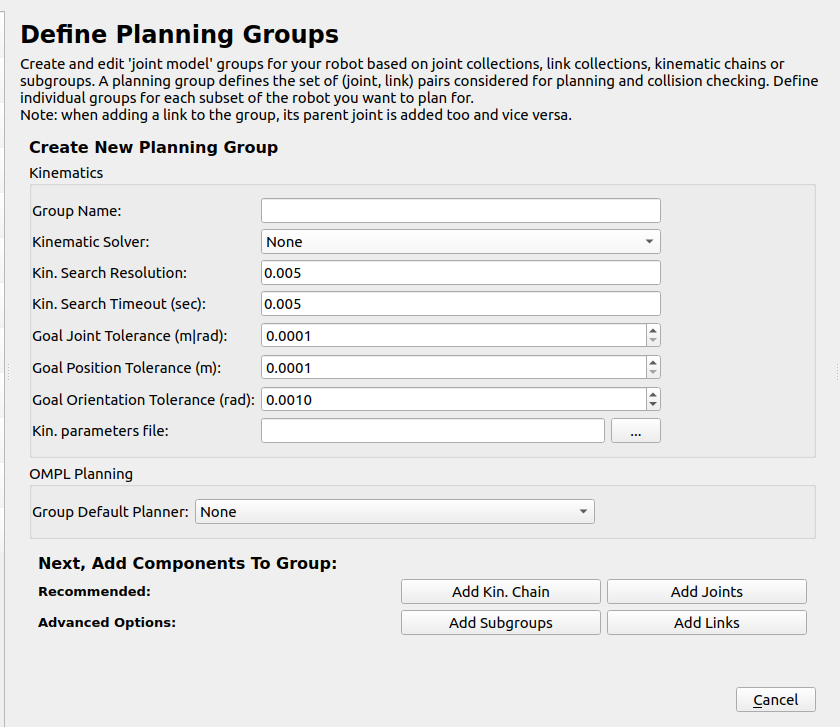Expand the Group Default Planner dropdown

coord(394,512)
